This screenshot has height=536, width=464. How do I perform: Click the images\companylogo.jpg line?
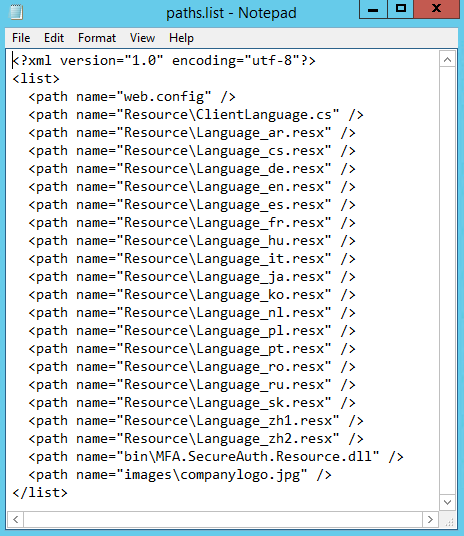click(x=180, y=475)
